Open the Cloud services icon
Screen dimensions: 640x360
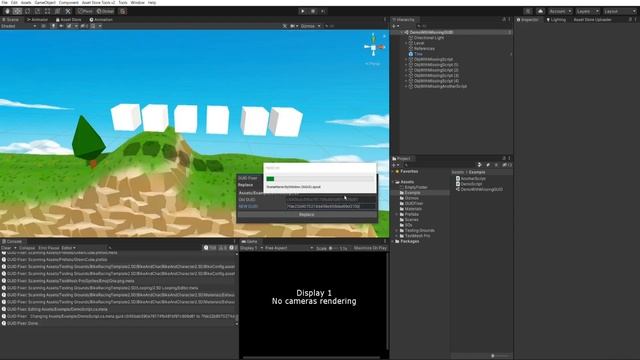coord(540,11)
